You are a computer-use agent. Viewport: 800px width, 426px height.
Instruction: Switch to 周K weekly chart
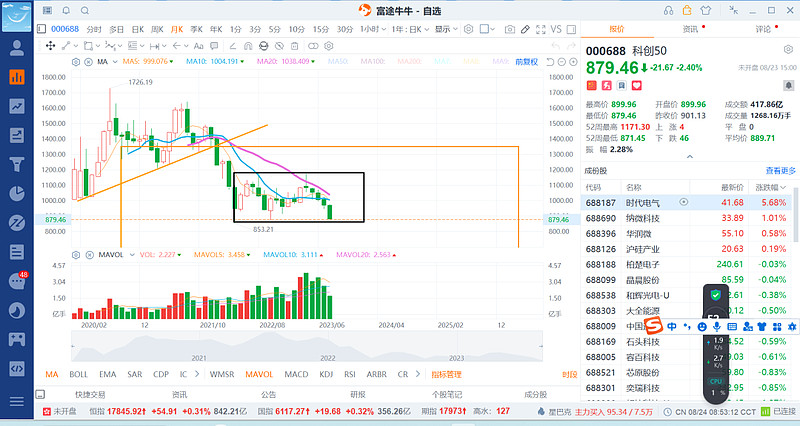click(x=157, y=30)
